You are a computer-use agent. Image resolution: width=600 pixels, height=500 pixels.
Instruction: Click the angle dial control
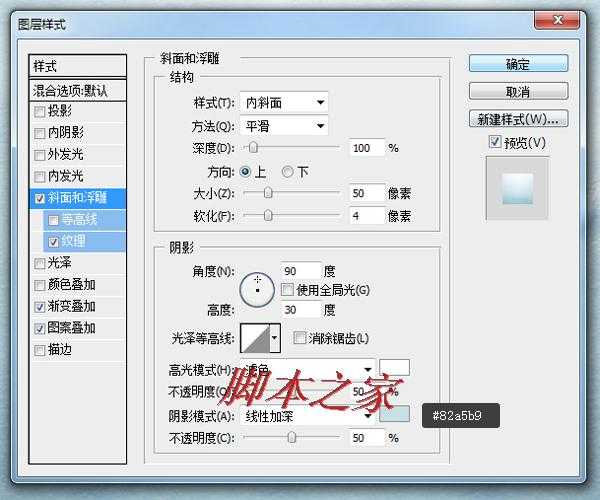point(257,290)
